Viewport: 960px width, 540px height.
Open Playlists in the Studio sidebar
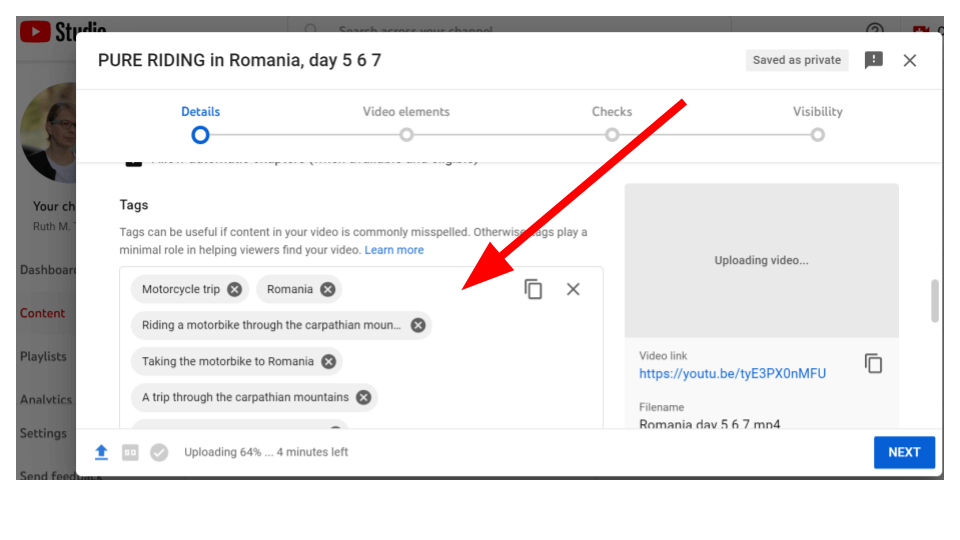[43, 356]
